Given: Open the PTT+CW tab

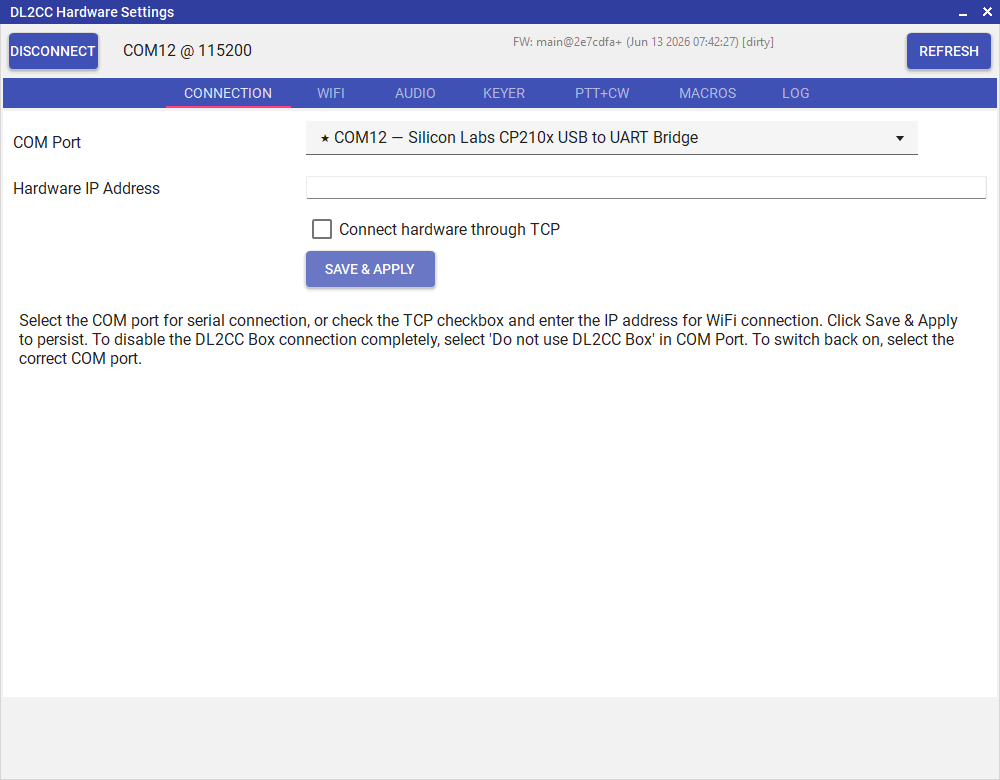Looking at the screenshot, I should pos(601,93).
